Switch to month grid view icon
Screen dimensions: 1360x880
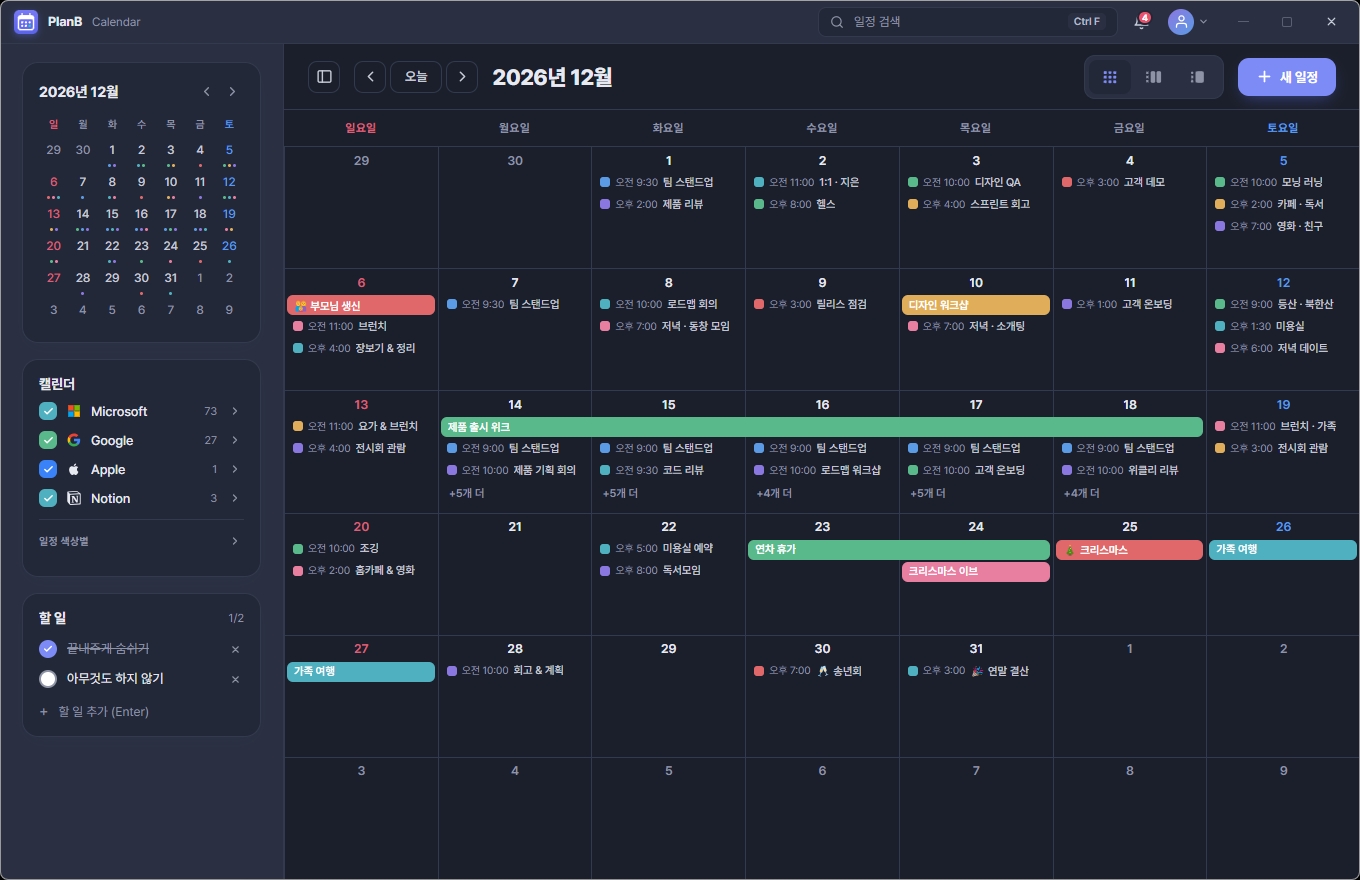[1109, 77]
